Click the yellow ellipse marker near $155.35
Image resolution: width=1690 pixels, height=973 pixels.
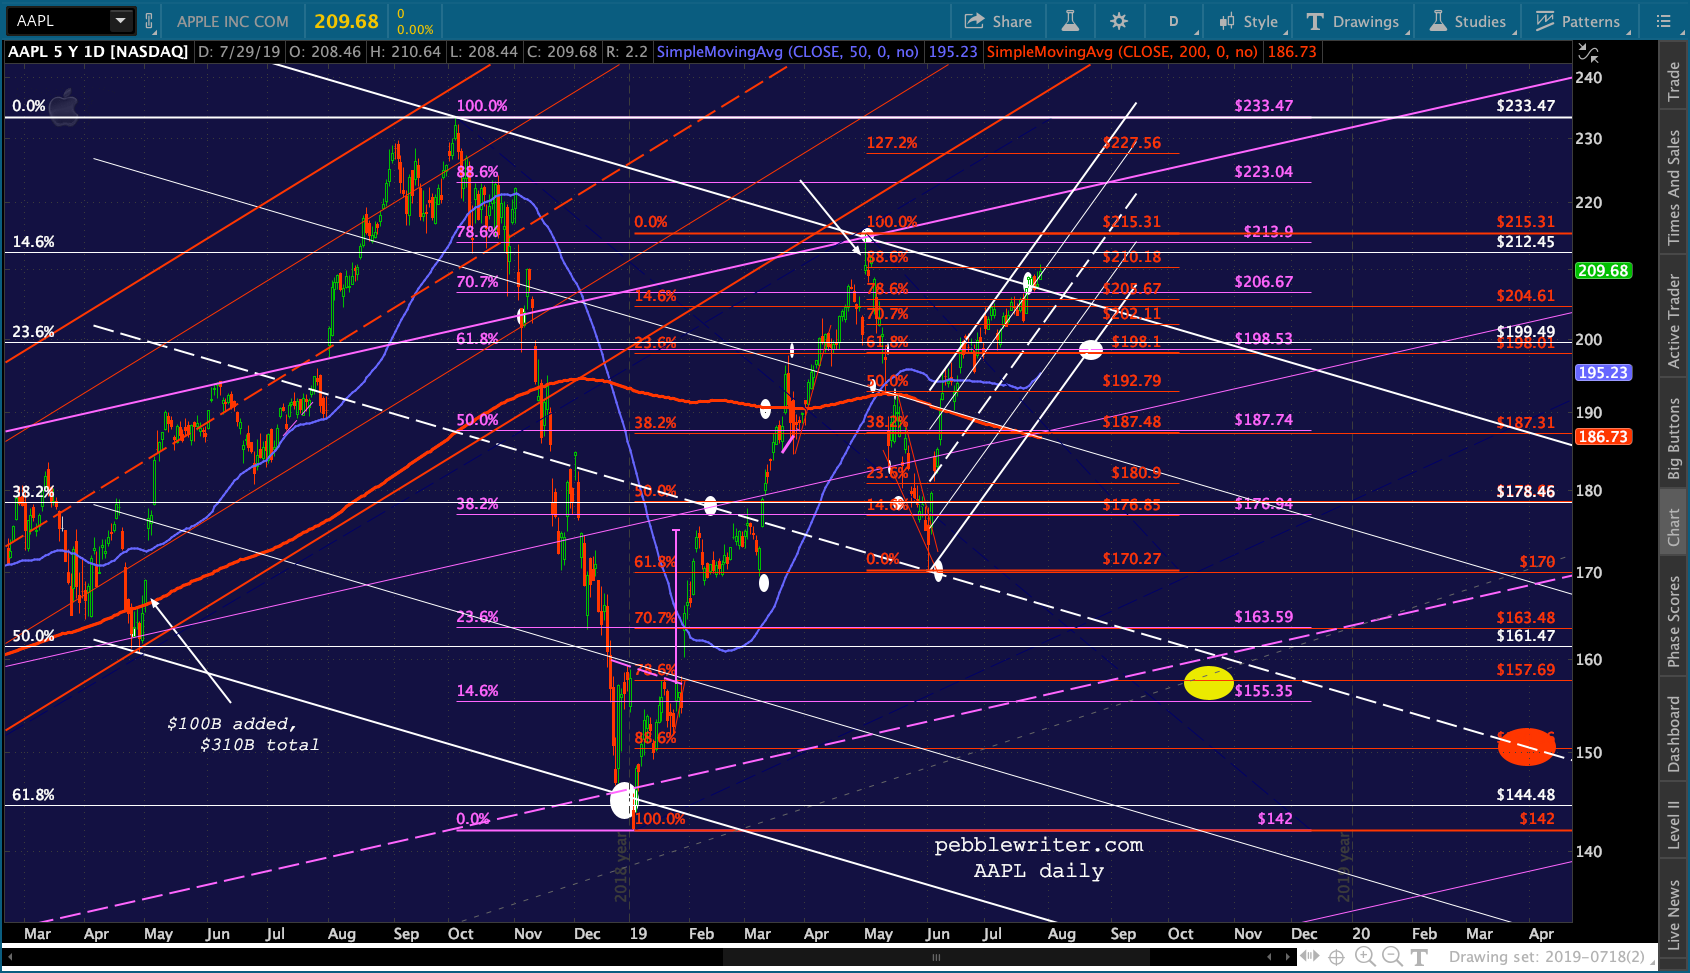pos(1208,683)
